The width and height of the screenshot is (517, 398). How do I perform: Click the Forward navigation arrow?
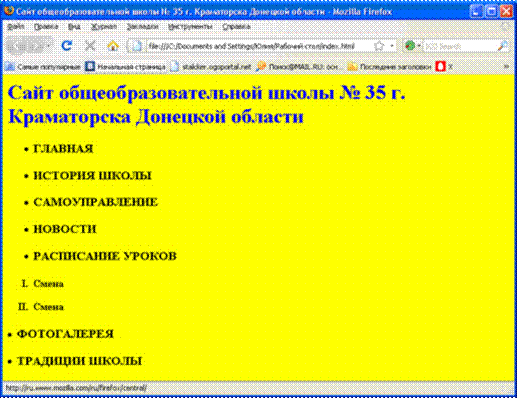pyautogui.click(x=36, y=46)
